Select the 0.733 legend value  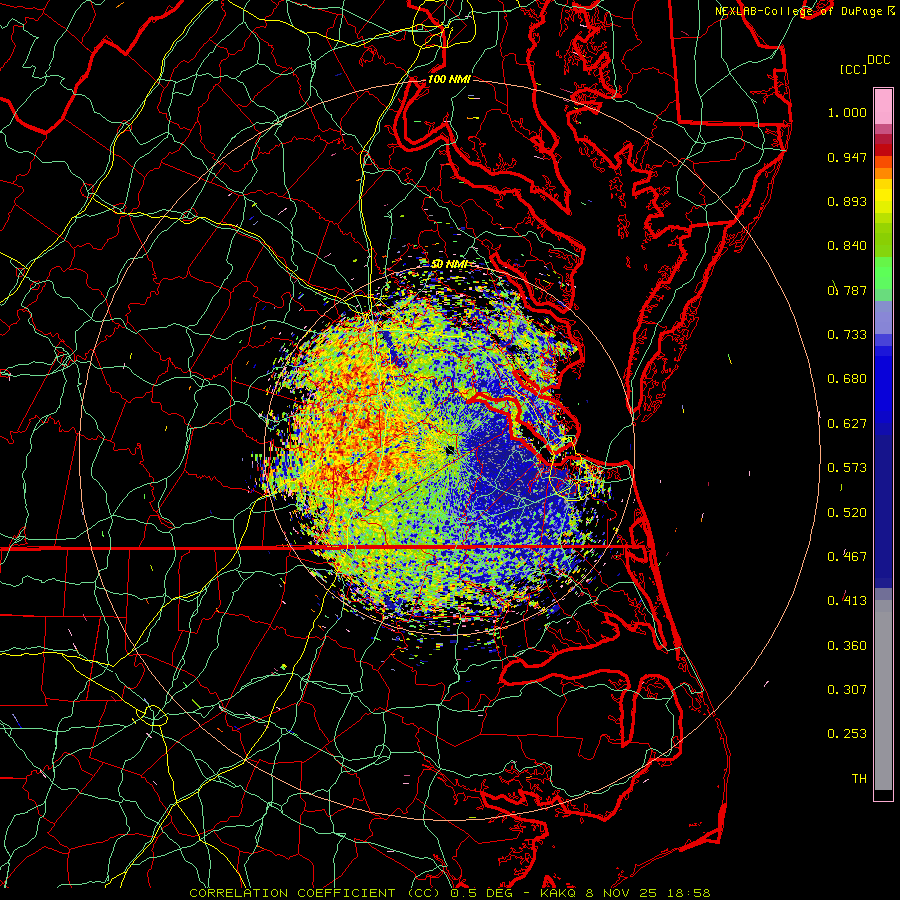coord(847,335)
